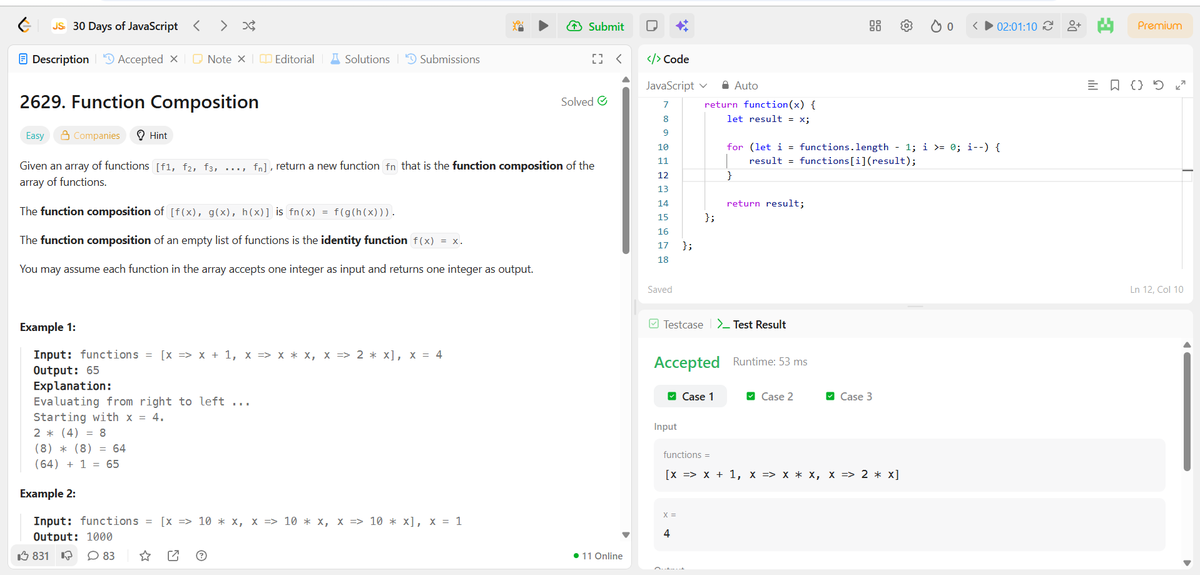
Task: Star the problem as favorite
Action: (146, 556)
